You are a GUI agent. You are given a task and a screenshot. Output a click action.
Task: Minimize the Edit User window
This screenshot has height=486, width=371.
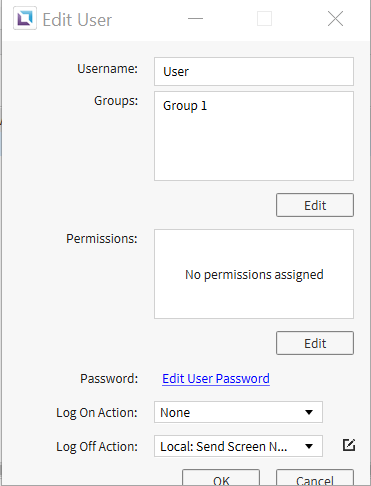pos(195,18)
